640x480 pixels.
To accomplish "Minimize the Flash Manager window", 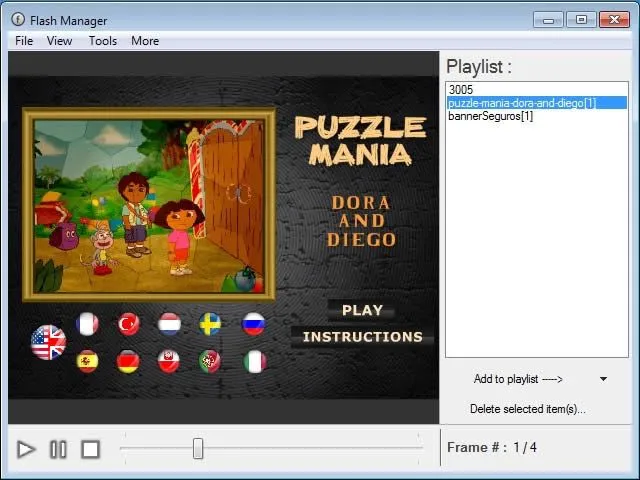I will pos(548,20).
